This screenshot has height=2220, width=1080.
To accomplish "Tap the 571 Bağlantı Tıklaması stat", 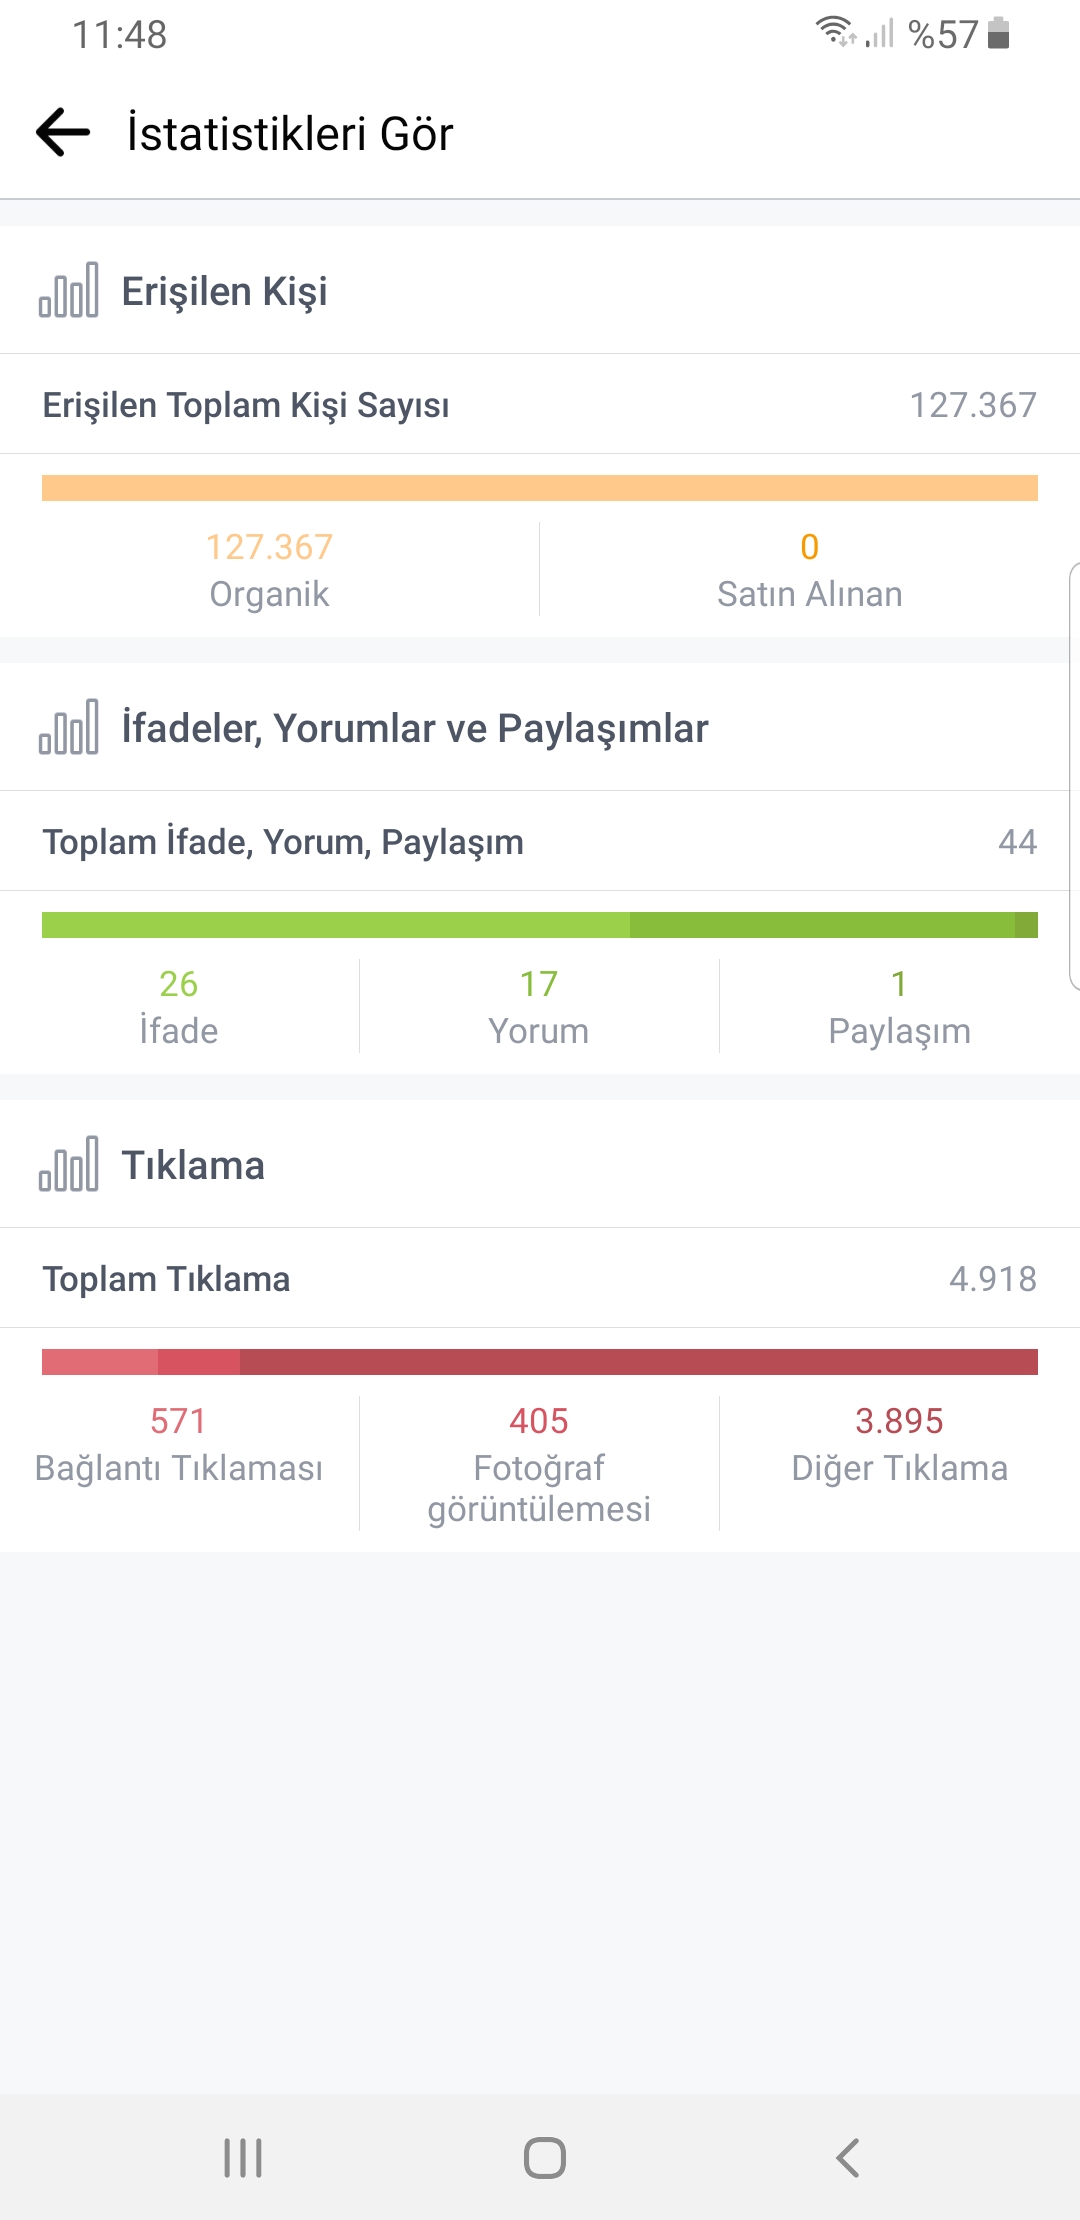I will coord(179,1443).
